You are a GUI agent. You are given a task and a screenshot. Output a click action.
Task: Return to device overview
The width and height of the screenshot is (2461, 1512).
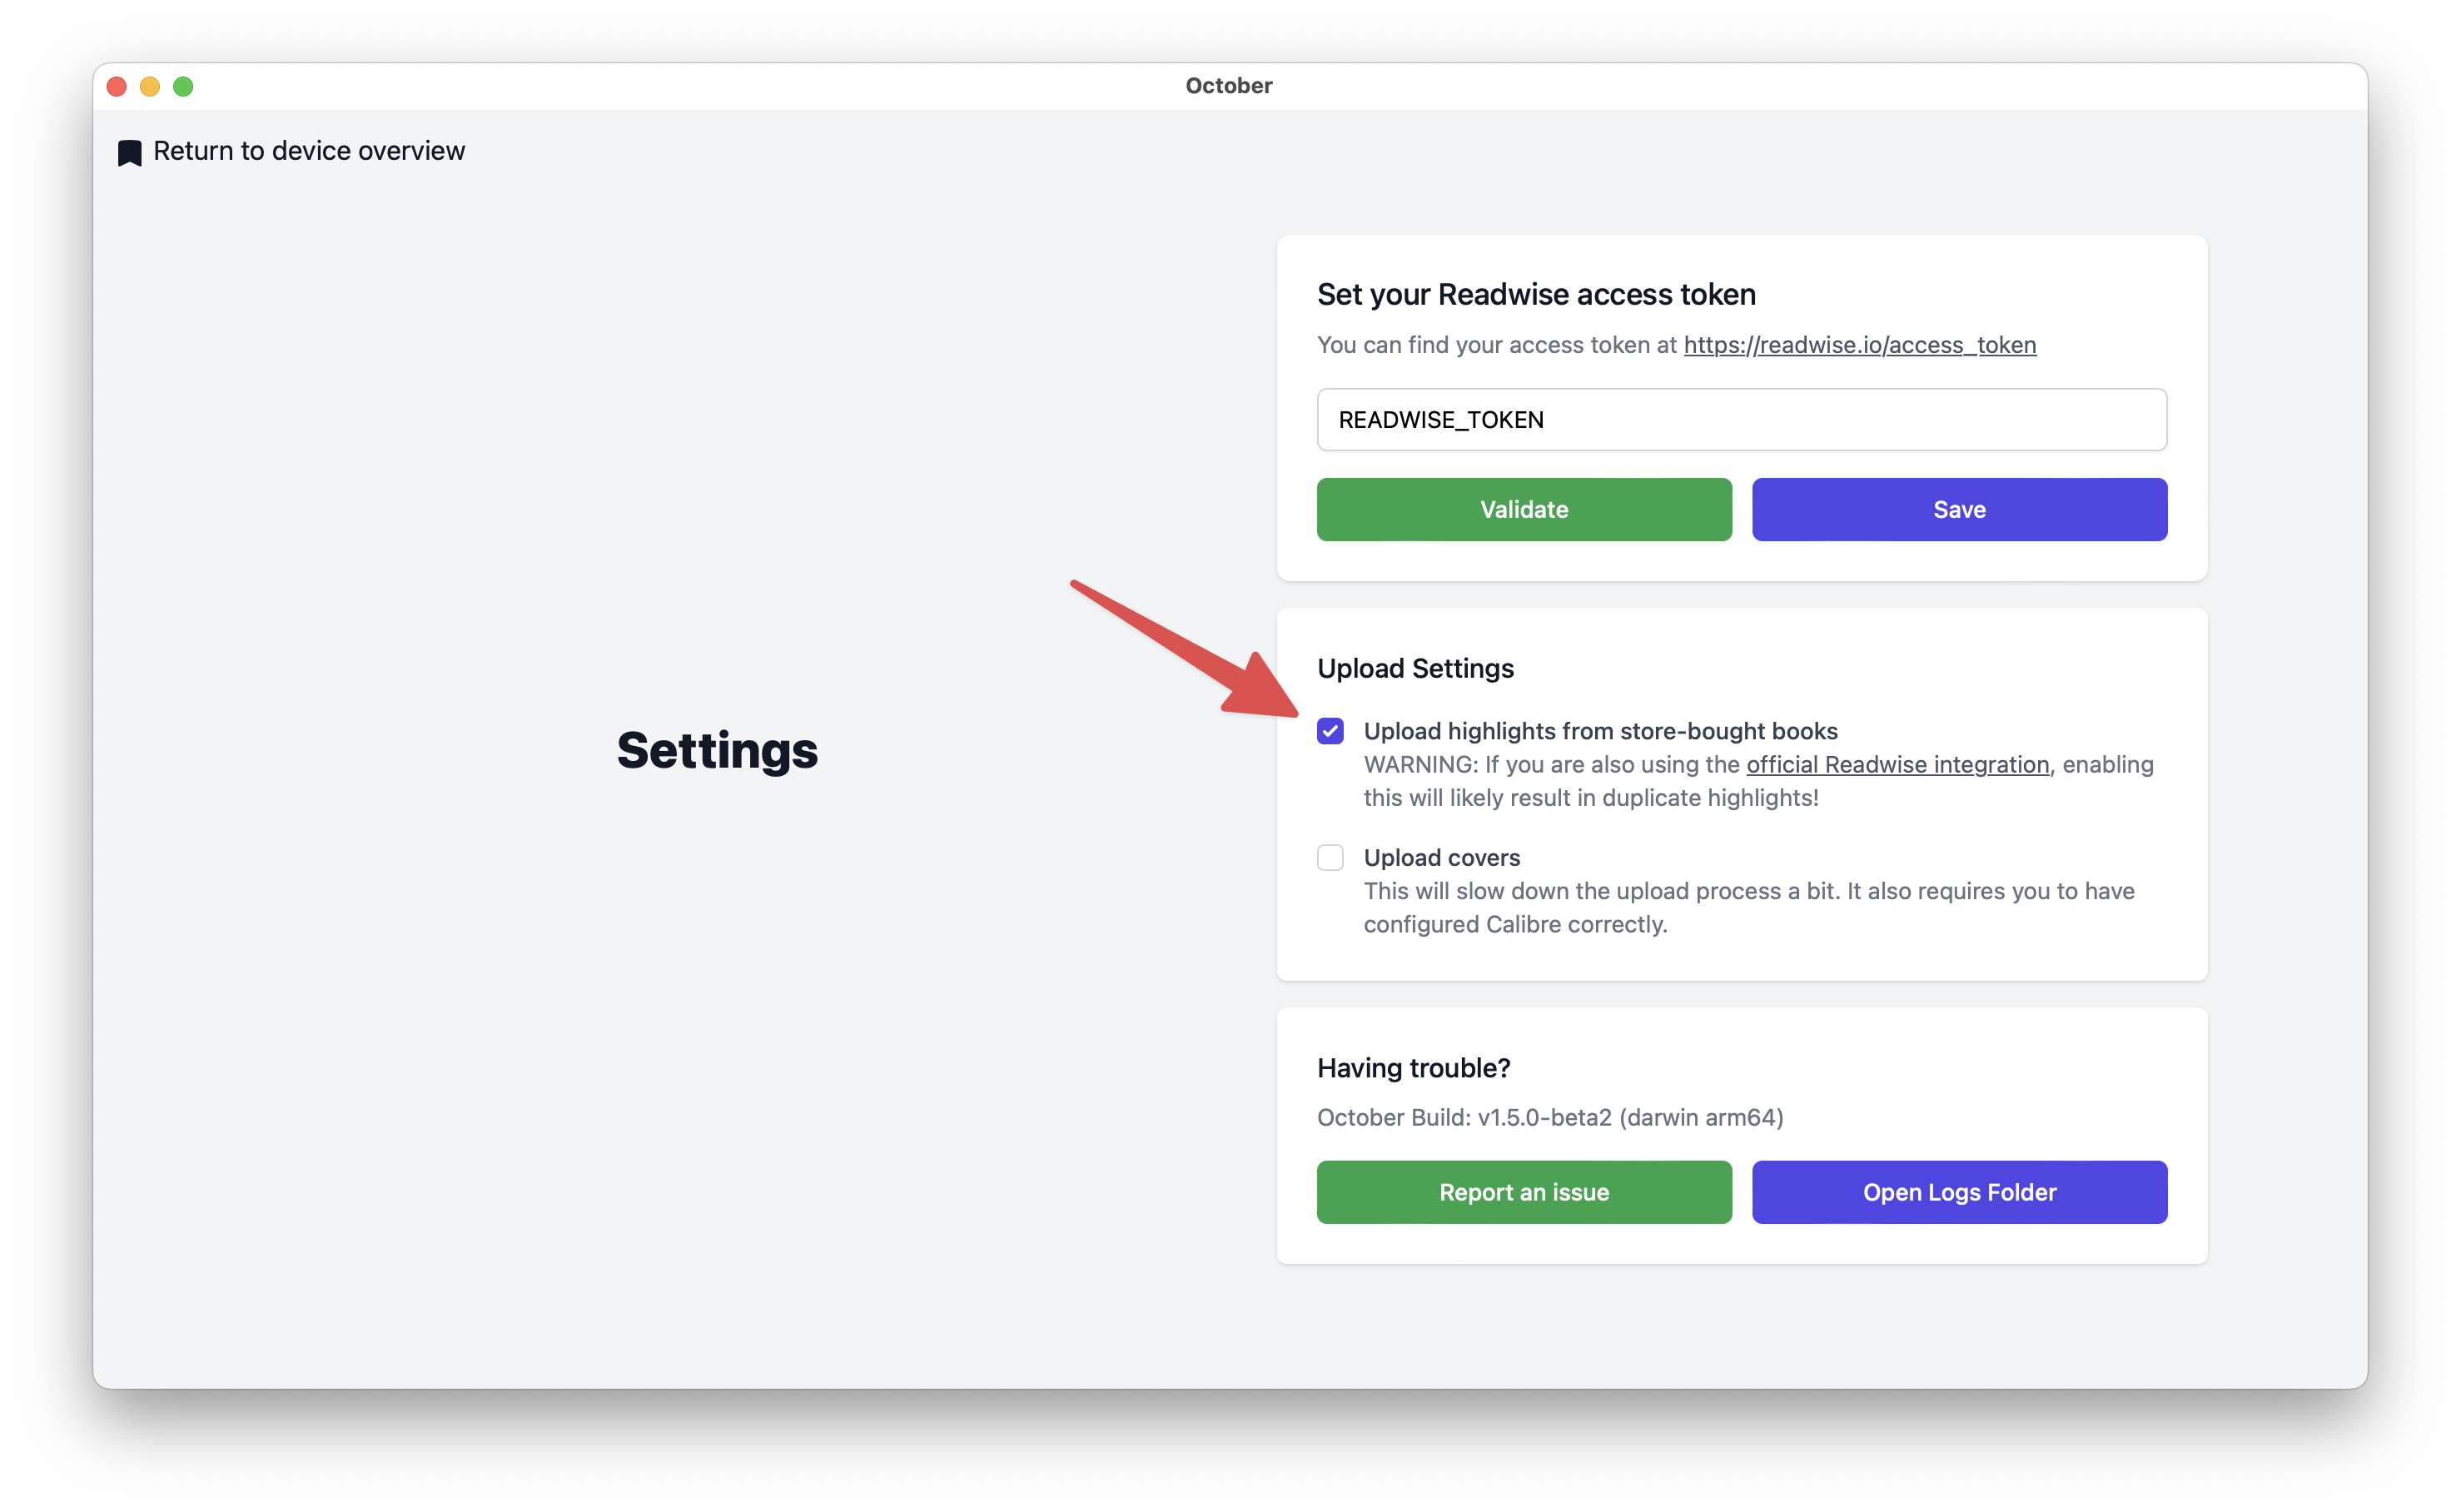pos(308,151)
